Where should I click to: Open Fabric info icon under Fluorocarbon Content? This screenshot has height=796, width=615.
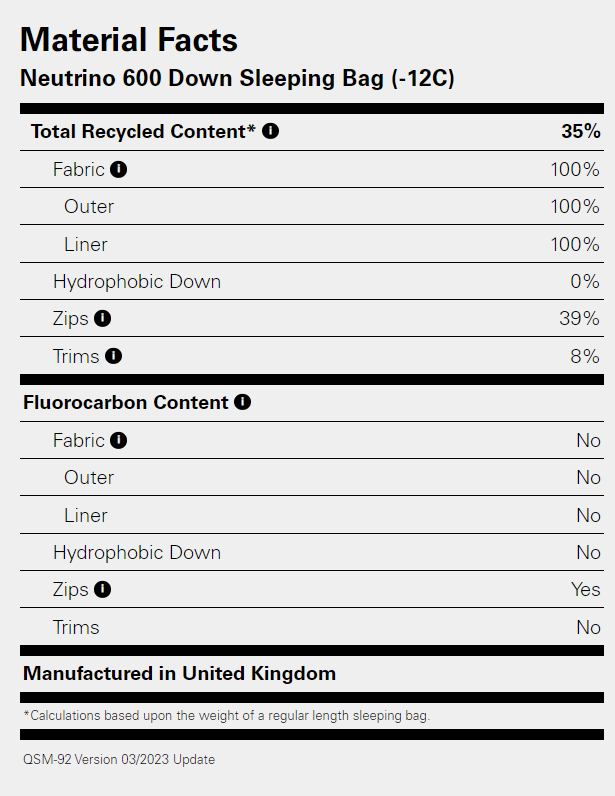click(119, 440)
